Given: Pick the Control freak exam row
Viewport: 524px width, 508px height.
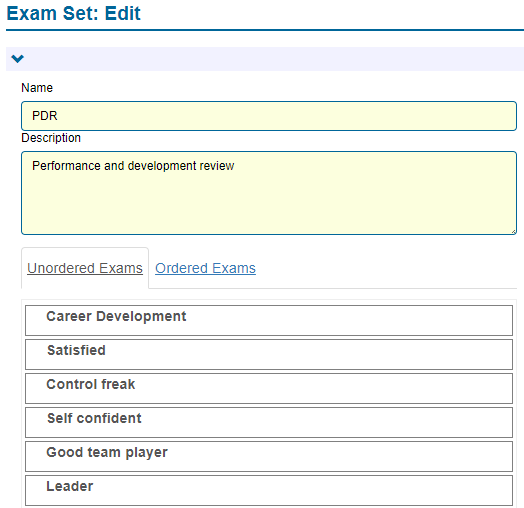Looking at the screenshot, I should 269,388.
